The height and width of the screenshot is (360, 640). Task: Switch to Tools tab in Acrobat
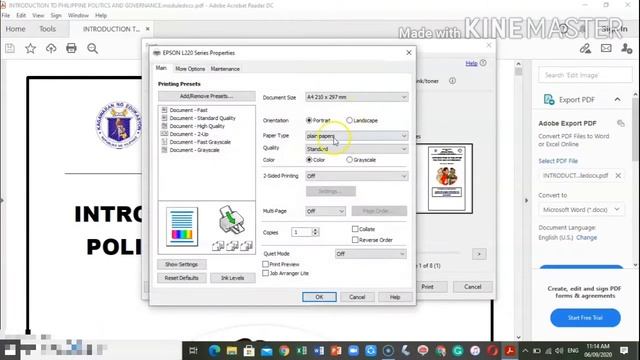click(47, 29)
